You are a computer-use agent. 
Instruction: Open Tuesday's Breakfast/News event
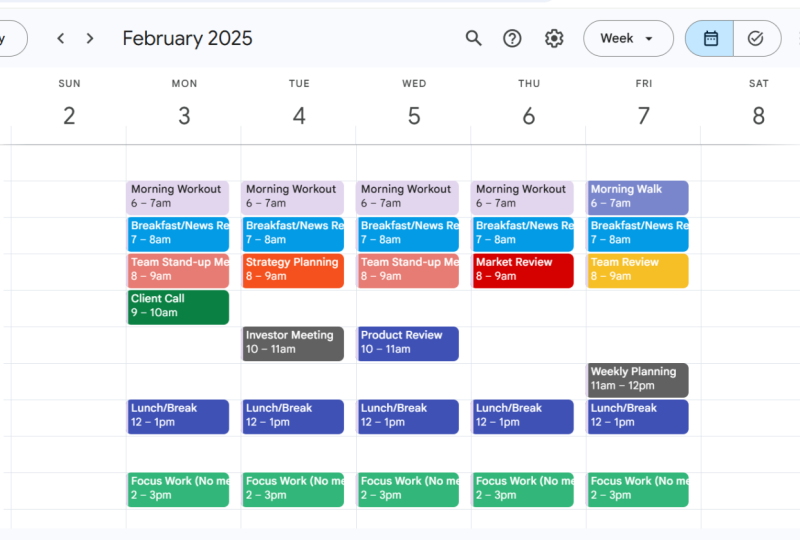tap(293, 234)
